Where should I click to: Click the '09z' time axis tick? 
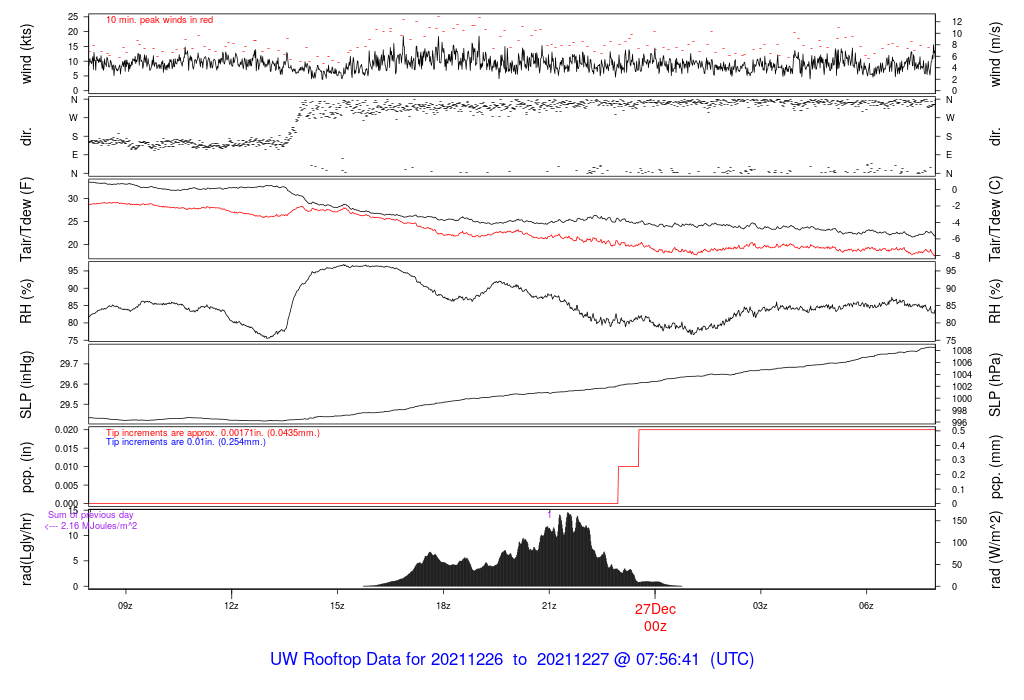click(x=125, y=605)
